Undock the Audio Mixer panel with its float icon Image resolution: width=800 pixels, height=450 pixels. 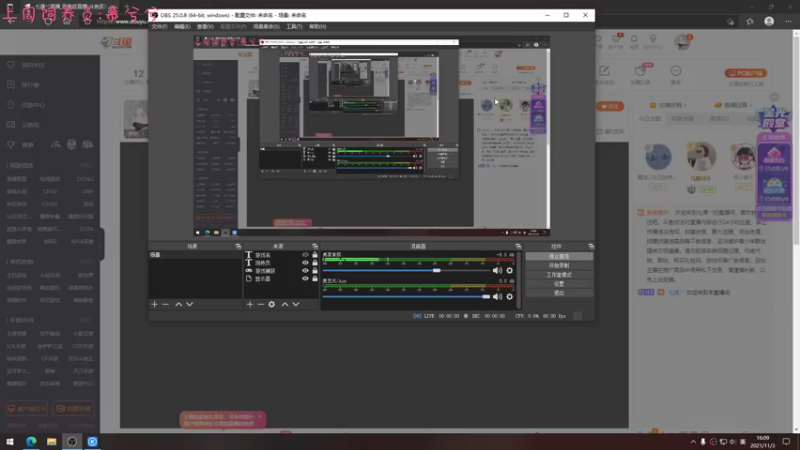tap(518, 246)
